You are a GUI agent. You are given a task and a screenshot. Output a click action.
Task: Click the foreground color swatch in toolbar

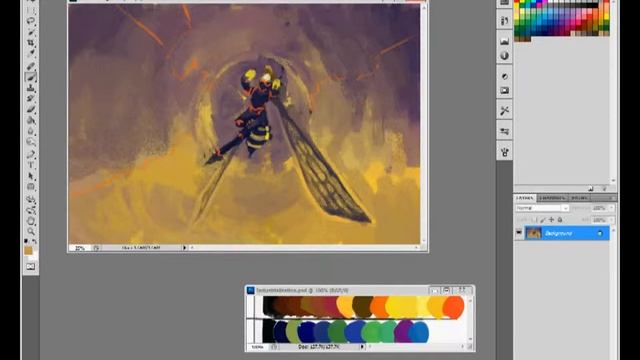pos(28,251)
